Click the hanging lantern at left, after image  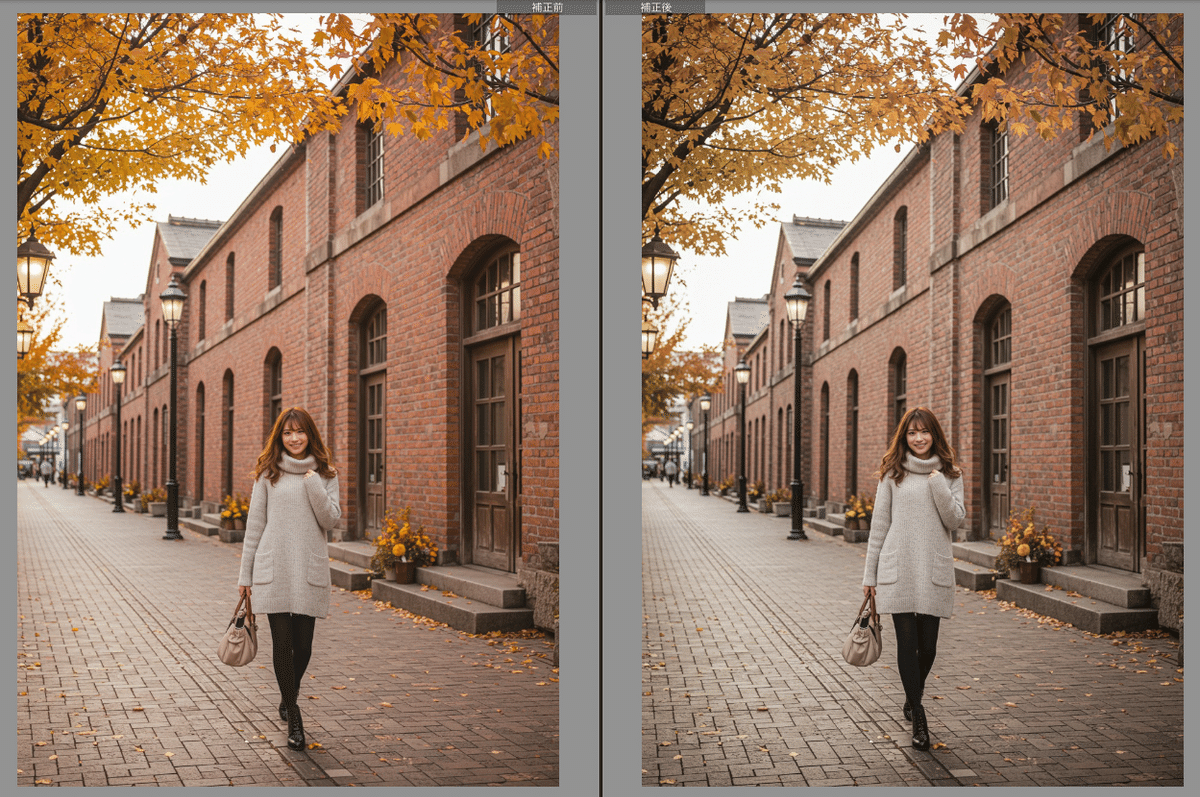click(658, 266)
